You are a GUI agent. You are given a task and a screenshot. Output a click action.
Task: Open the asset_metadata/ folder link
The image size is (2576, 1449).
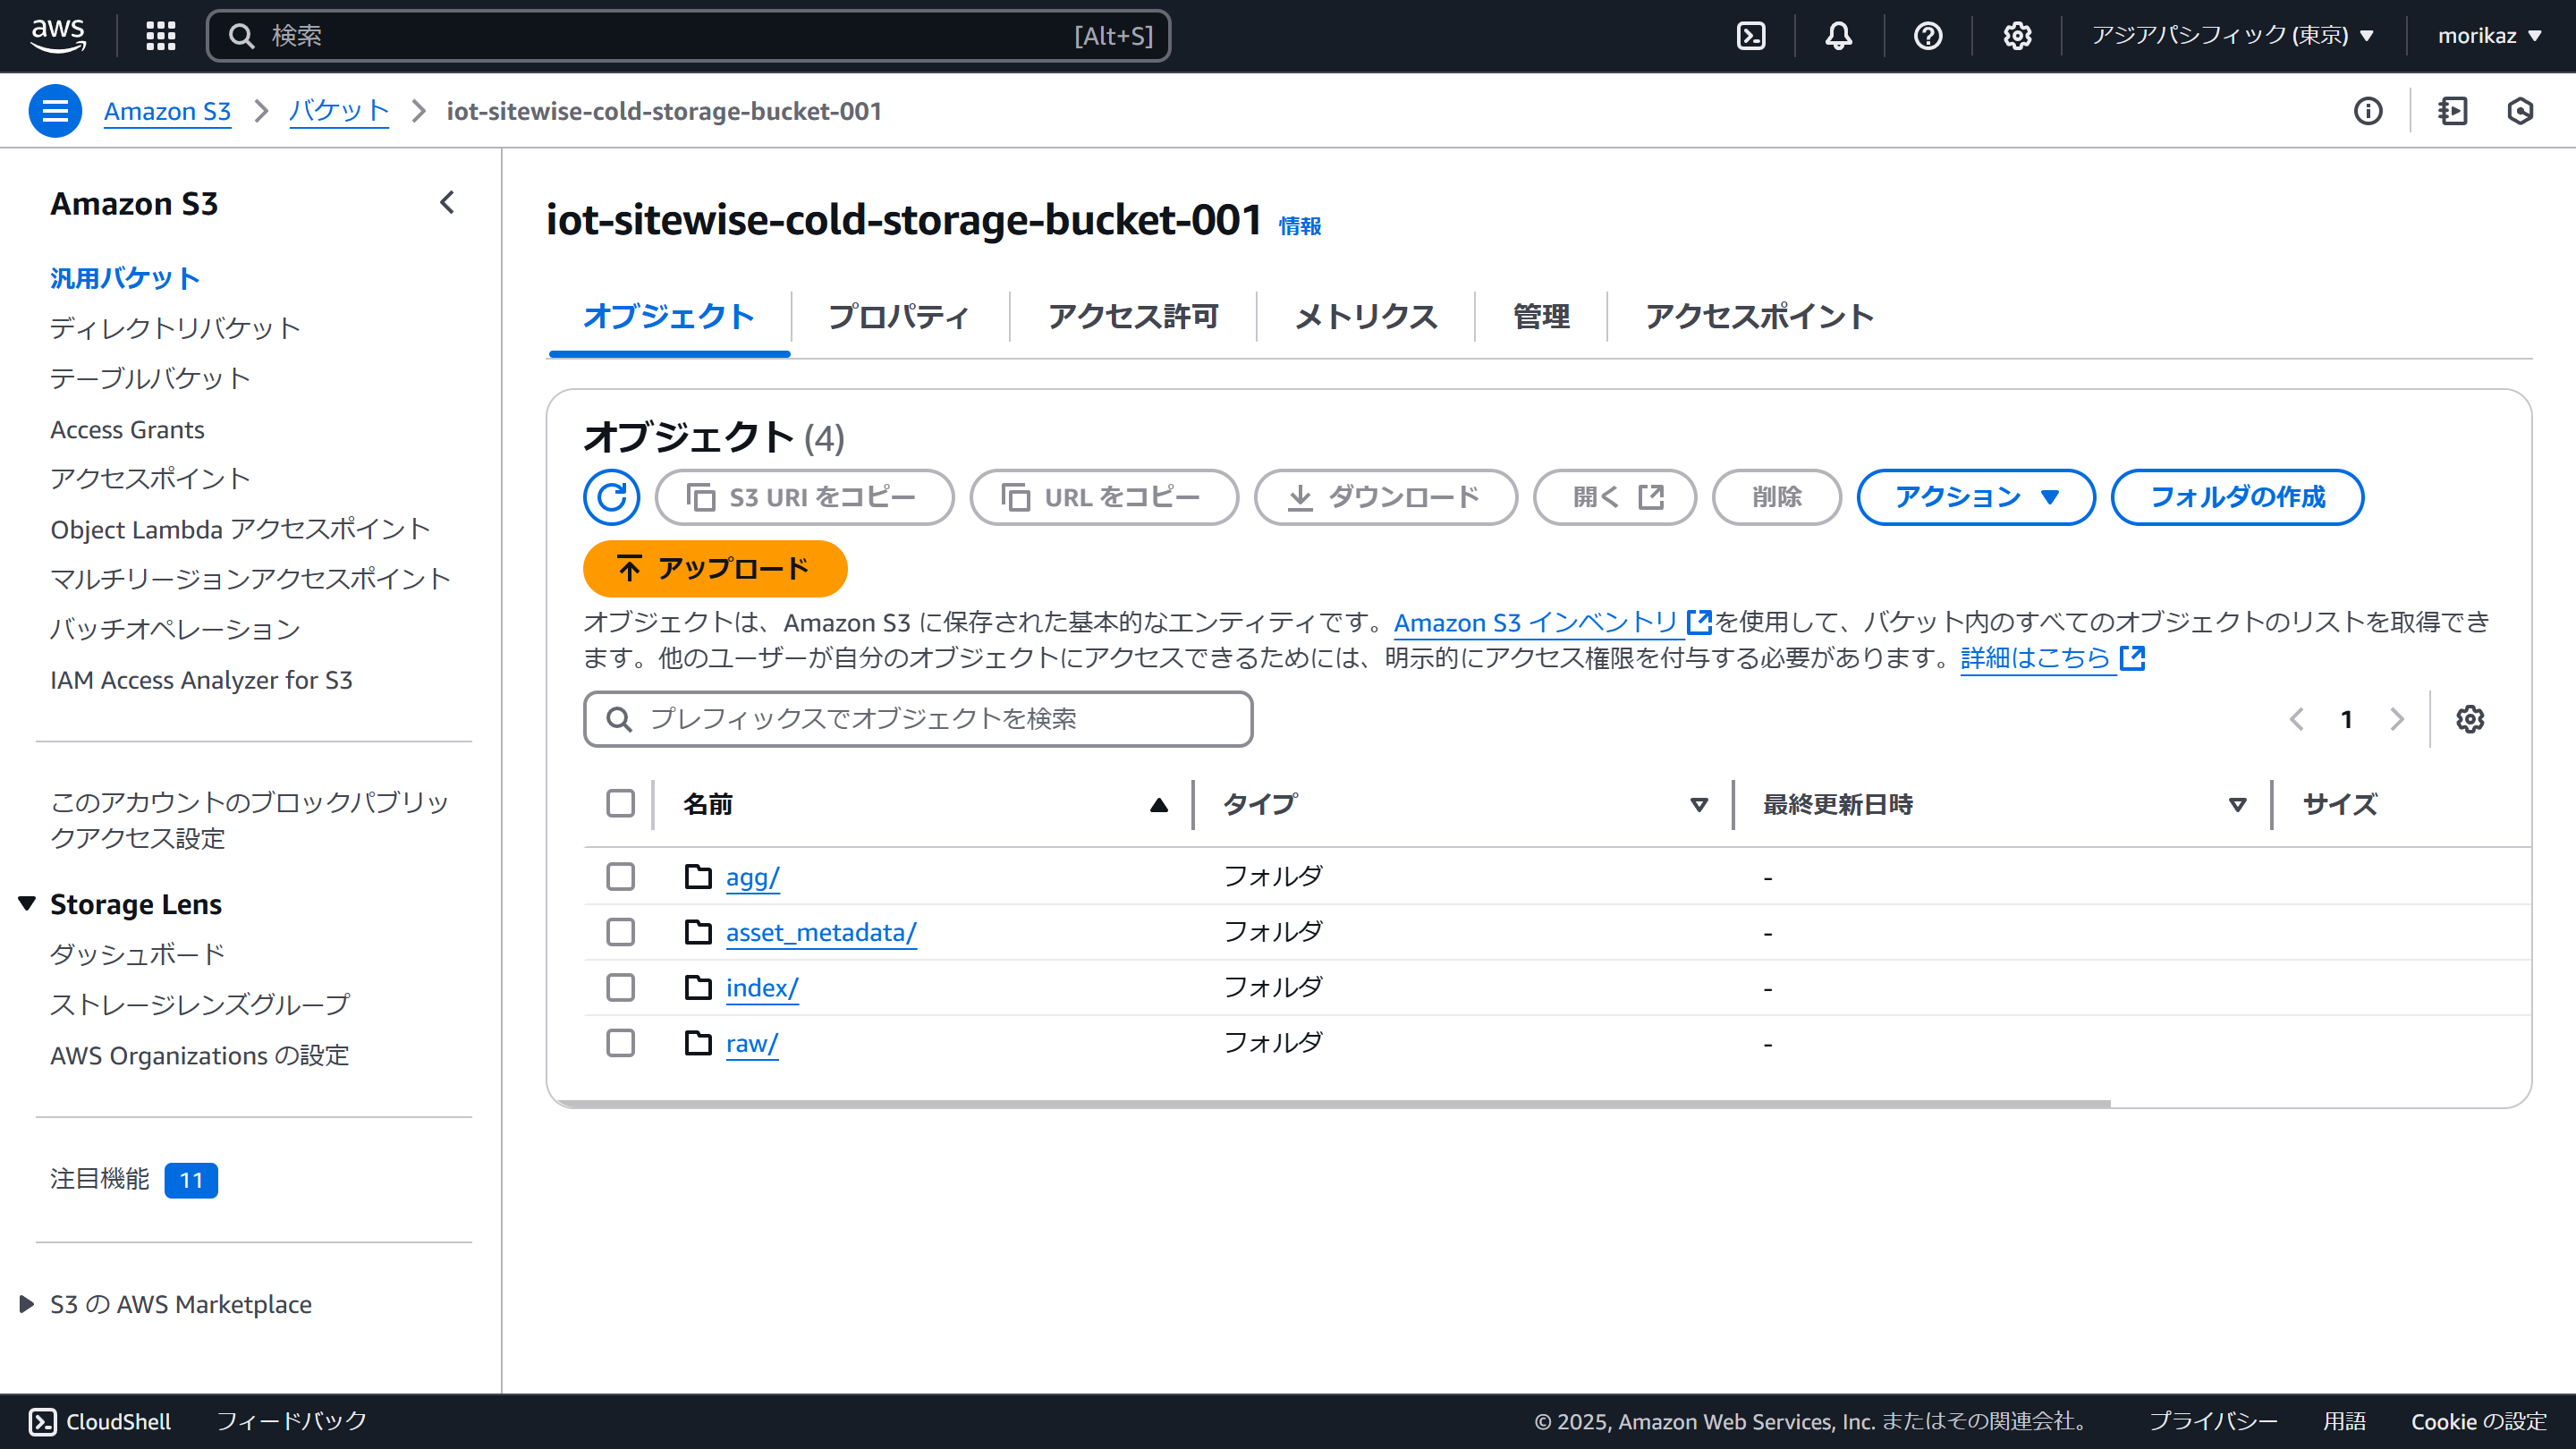coord(820,933)
